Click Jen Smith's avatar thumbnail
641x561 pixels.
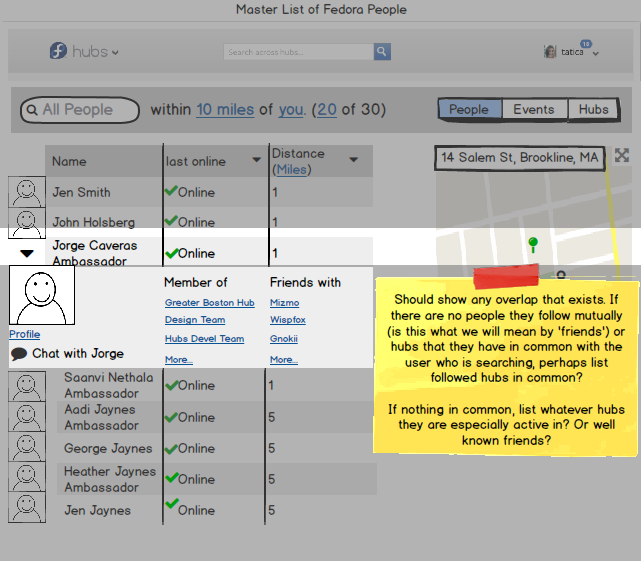click(27, 192)
